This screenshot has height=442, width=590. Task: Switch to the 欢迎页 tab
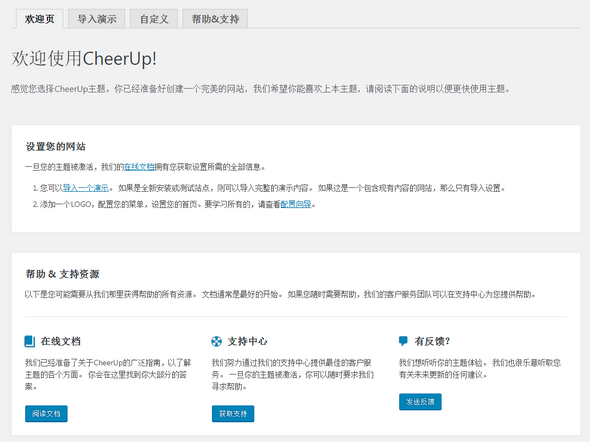(x=40, y=19)
